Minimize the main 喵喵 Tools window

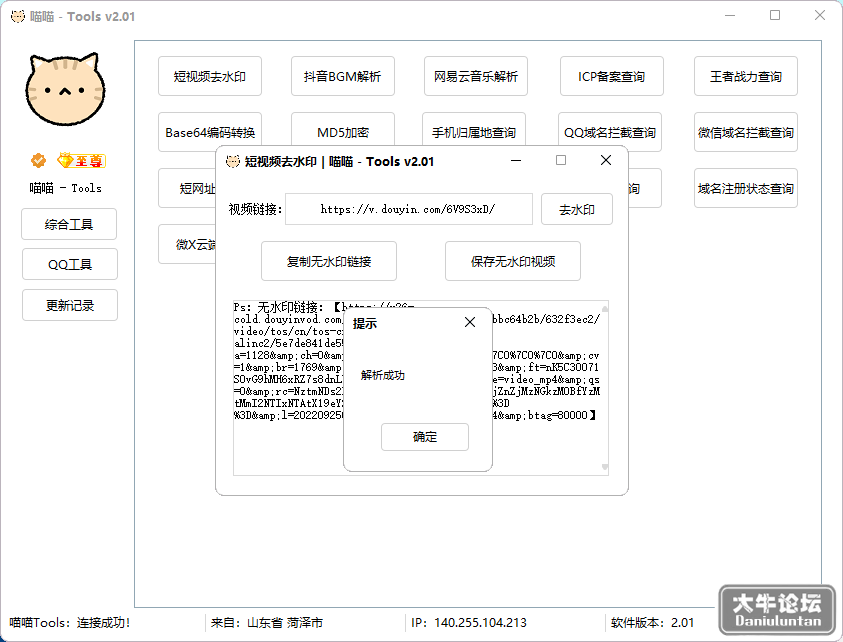coord(730,16)
